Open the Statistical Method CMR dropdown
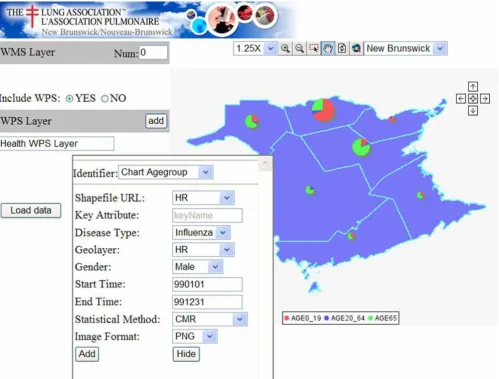 [210, 319]
